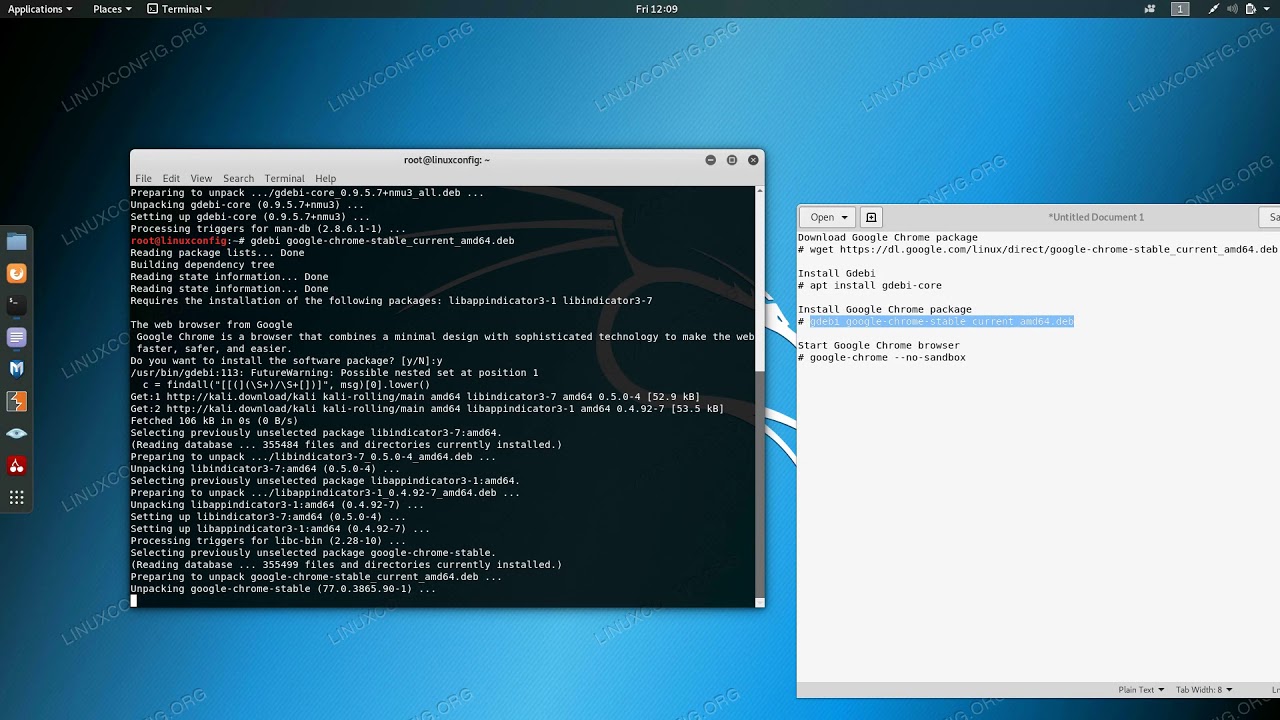Minimize the terminal window
This screenshot has height=720, width=1280.
click(711, 160)
